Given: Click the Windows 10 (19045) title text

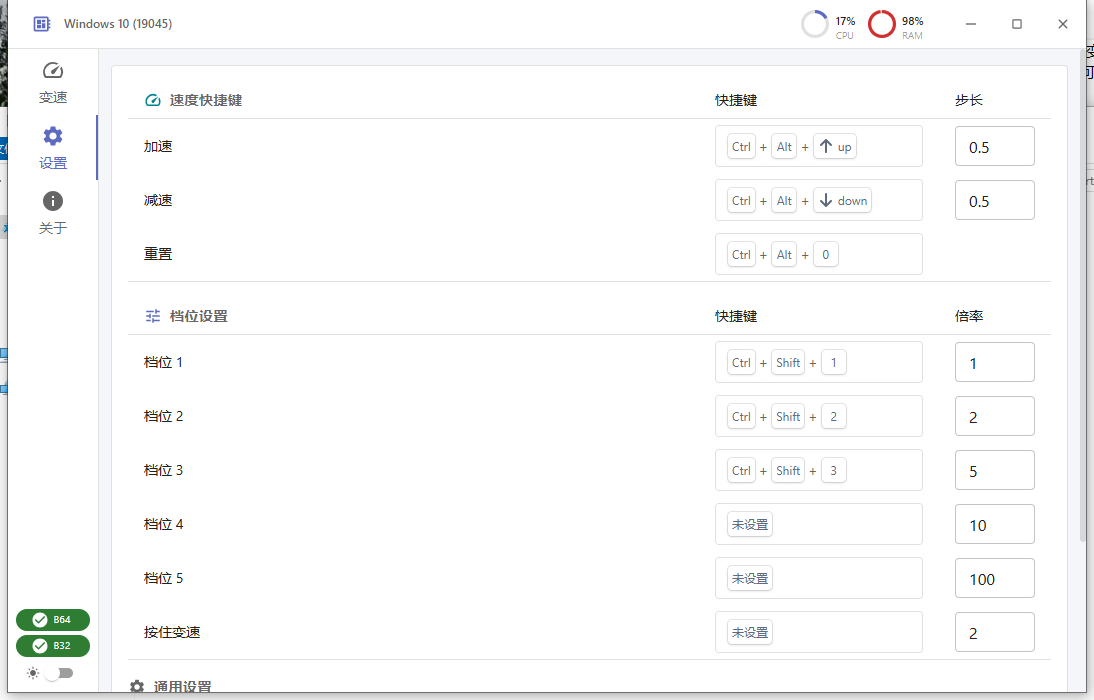Looking at the screenshot, I should (x=118, y=24).
